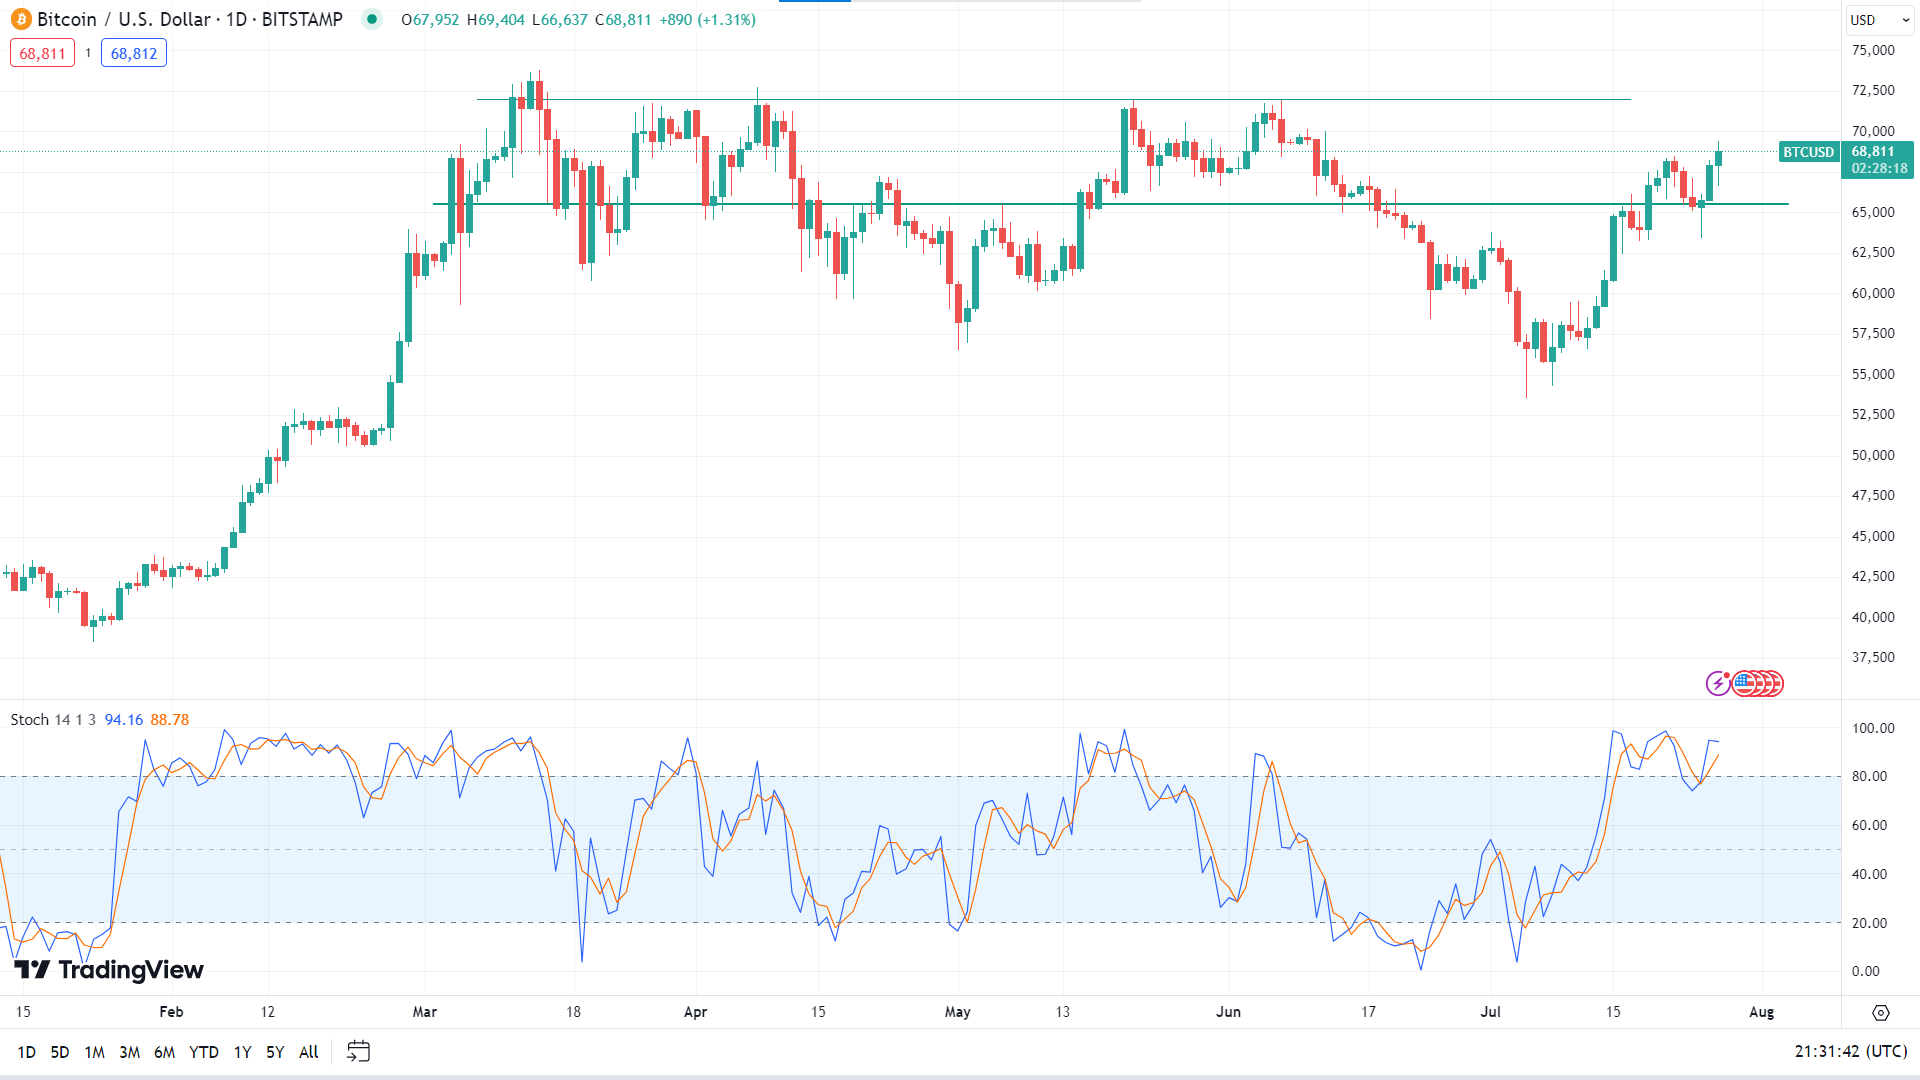Image resolution: width=1920 pixels, height=1080 pixels.
Task: Click the Bitcoin logo icon next to symbol
Action: 20,19
